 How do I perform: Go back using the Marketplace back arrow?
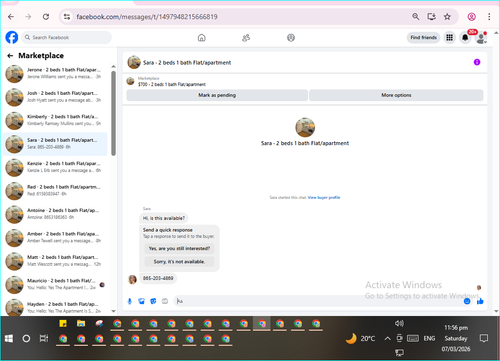(x=10, y=56)
